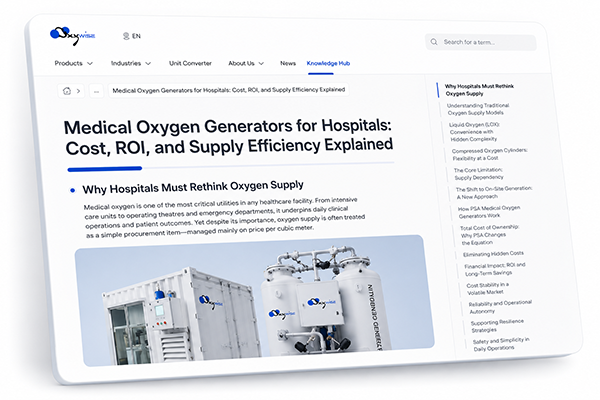
Task: Click the article title breadcrumb
Action: [229, 90]
